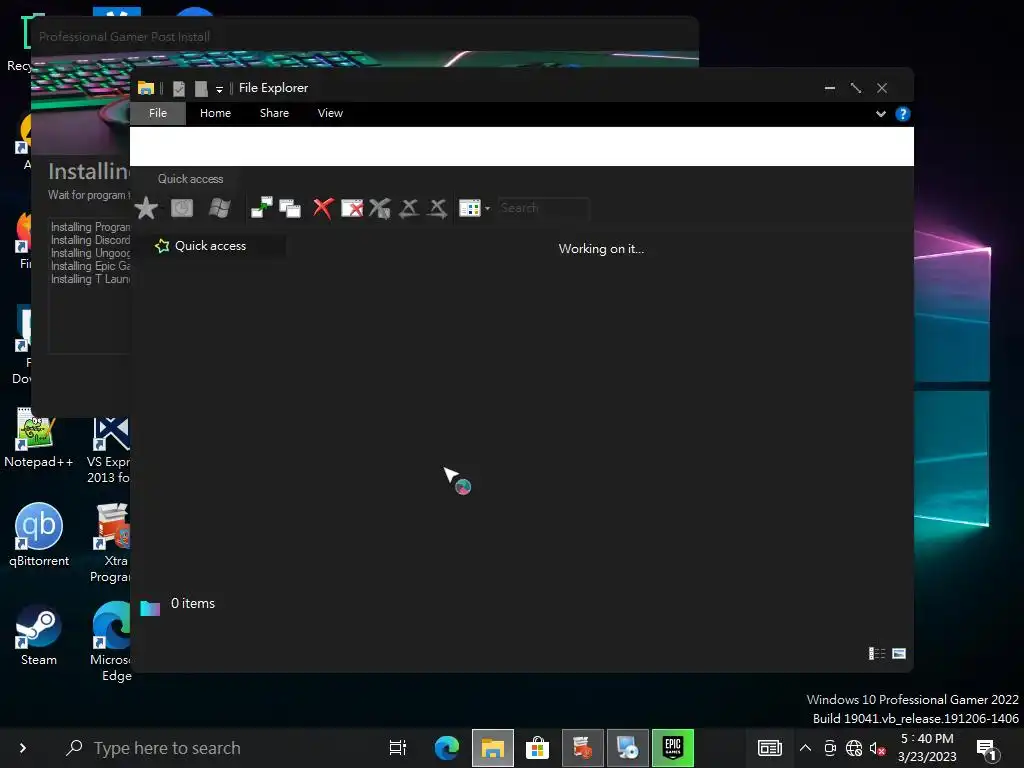1024x768 pixels.
Task: Open Edge from the taskbar
Action: tap(447, 748)
